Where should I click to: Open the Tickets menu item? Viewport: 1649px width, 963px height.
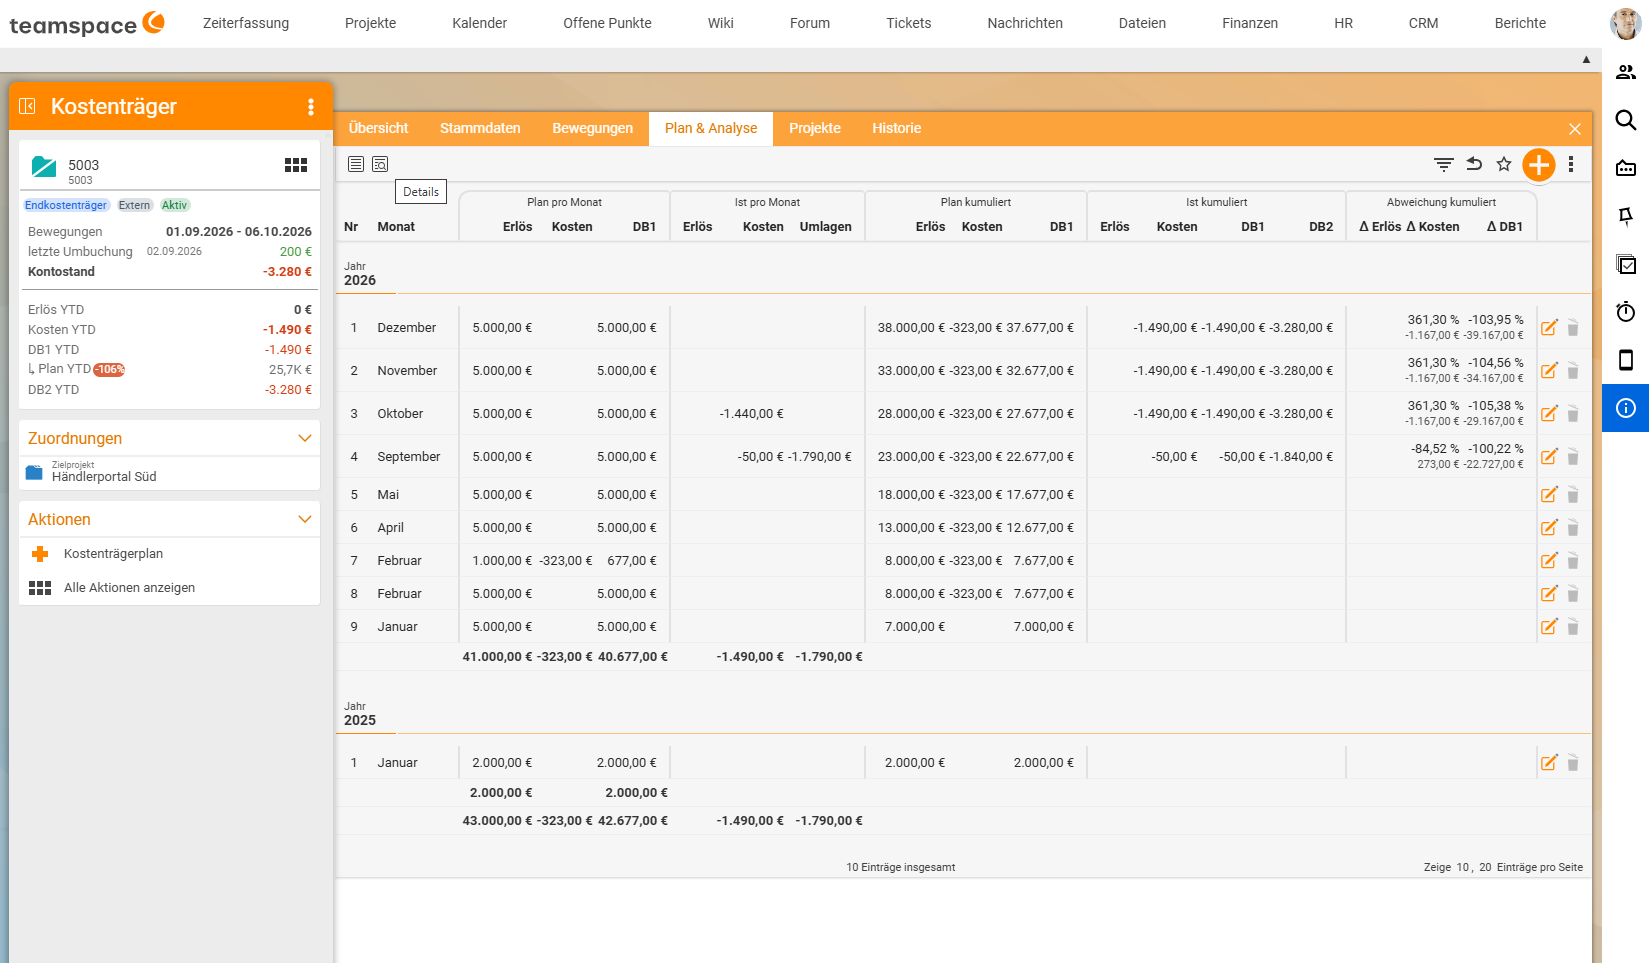909,23
